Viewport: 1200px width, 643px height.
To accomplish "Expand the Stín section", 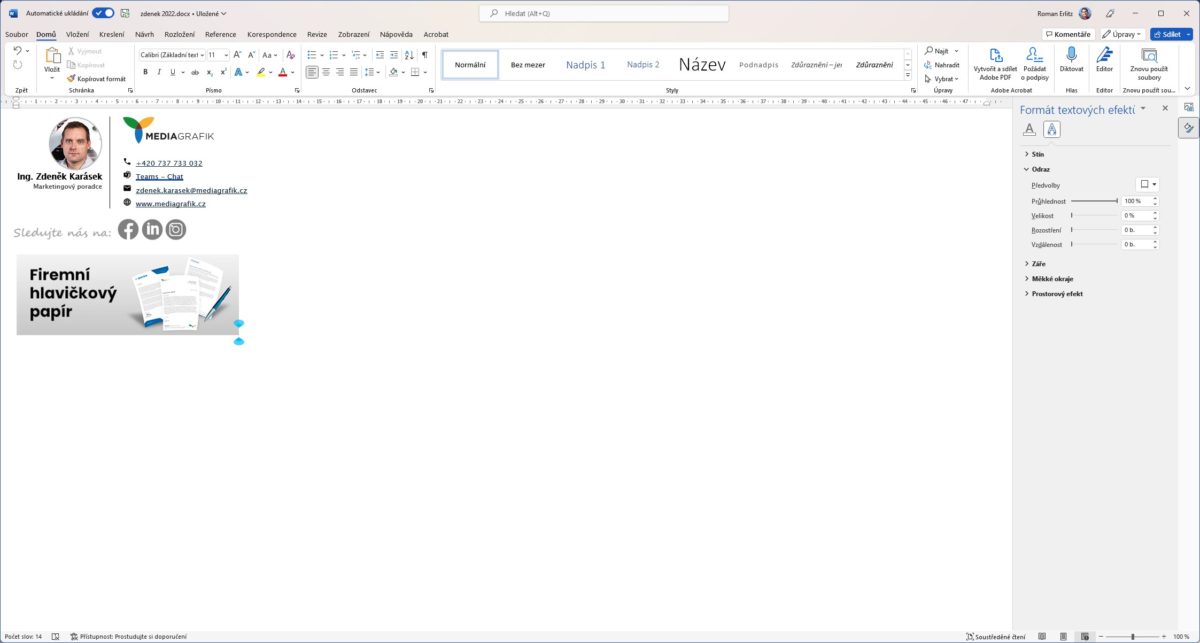I will pyautogui.click(x=1037, y=154).
